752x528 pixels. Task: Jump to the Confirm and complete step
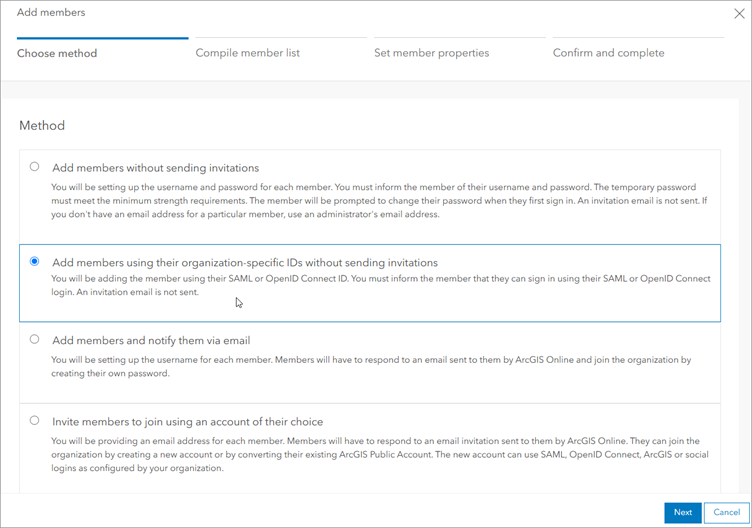tap(608, 53)
